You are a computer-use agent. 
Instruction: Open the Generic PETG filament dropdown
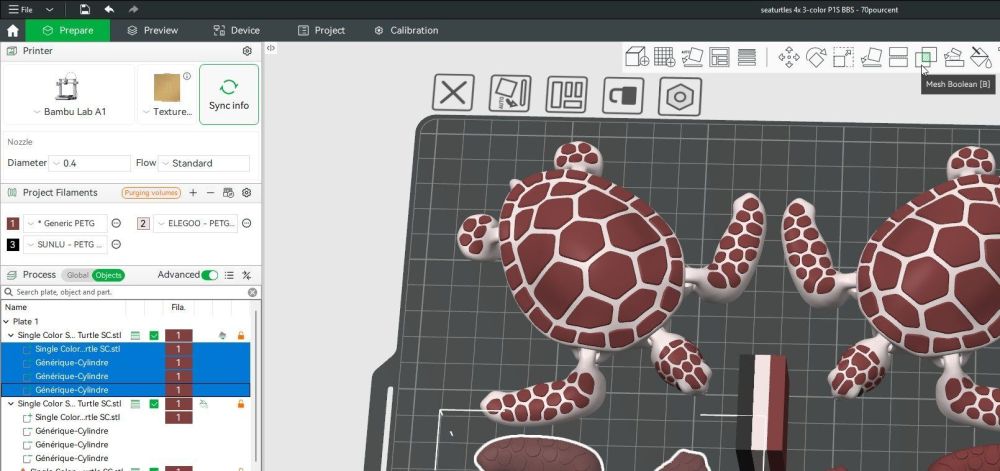coord(65,223)
